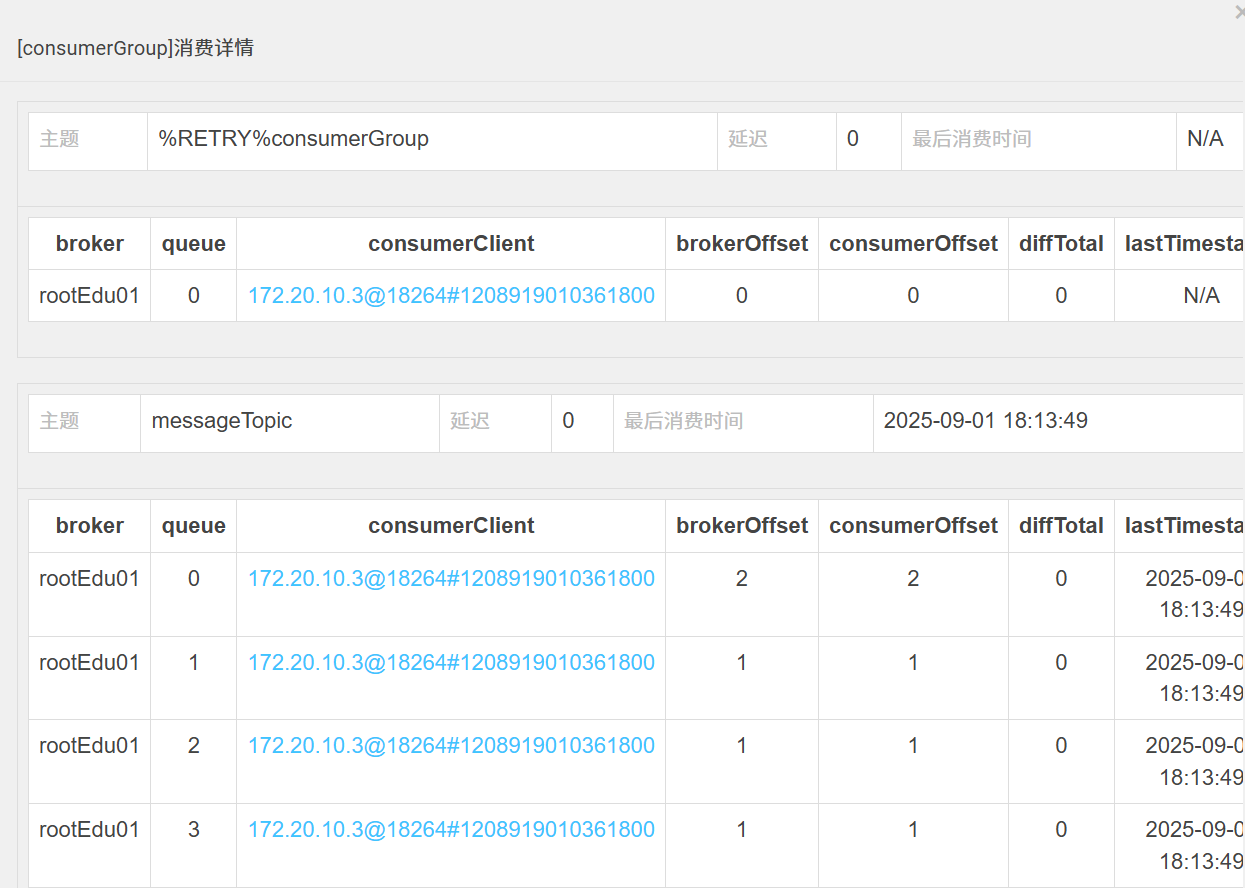The height and width of the screenshot is (888, 1245).
Task: Select the 2025-09-01 18:13:49 last consume time
Action: click(985, 421)
